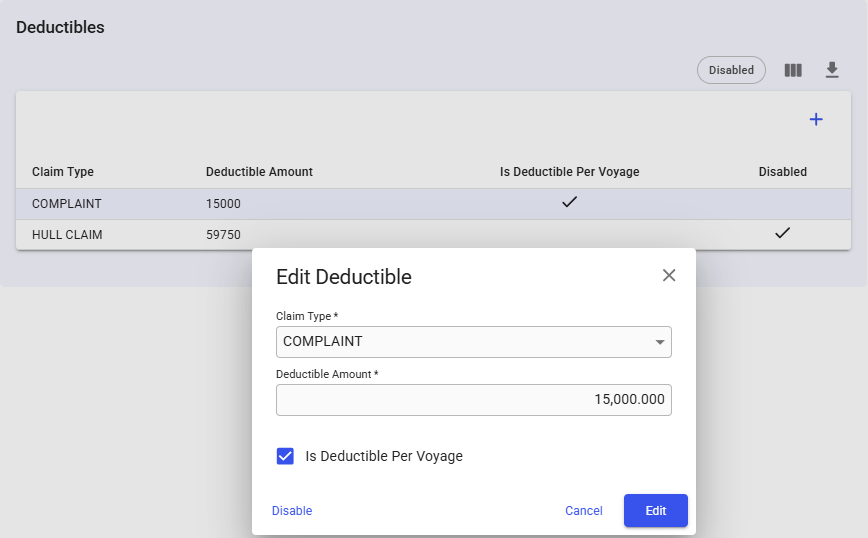Image resolution: width=868 pixels, height=538 pixels.
Task: Click the Deductible Amount input field
Action: click(x=473, y=400)
